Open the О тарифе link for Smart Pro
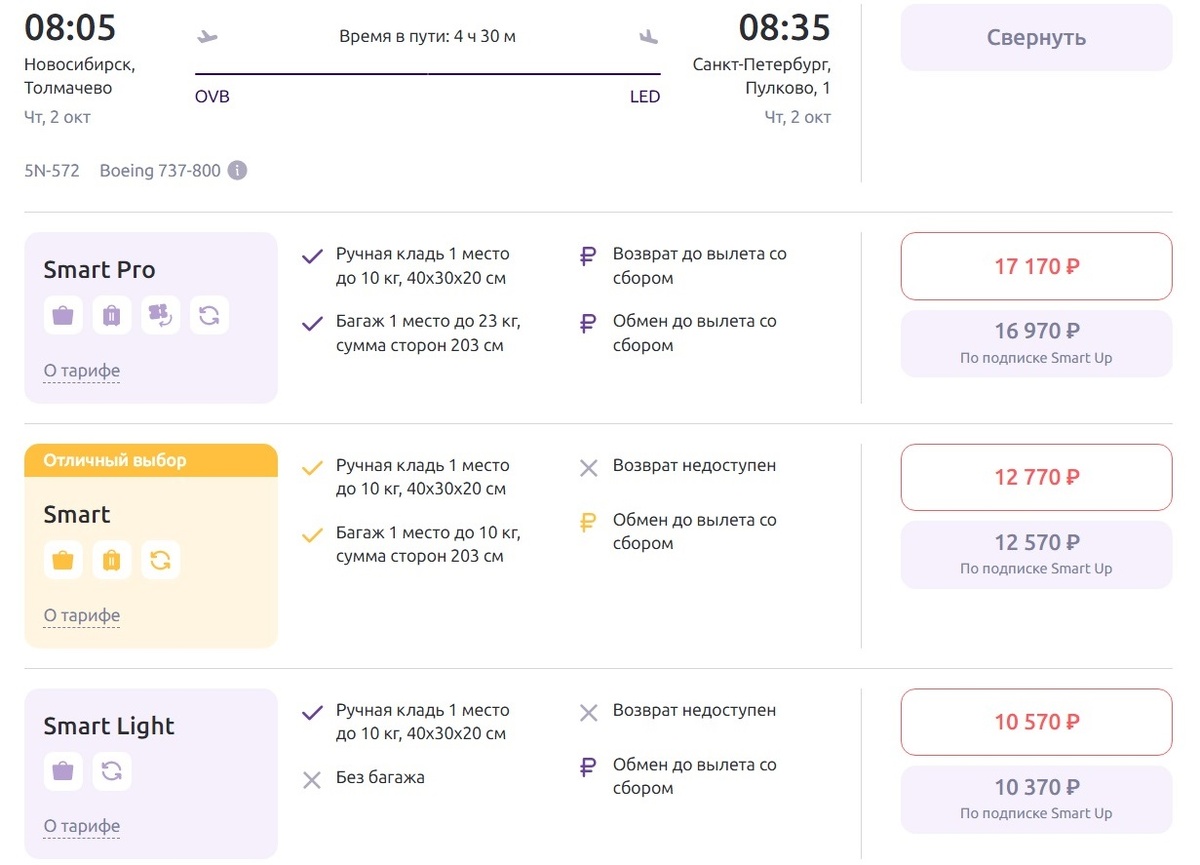This screenshot has height=865, width=1200. click(x=82, y=371)
